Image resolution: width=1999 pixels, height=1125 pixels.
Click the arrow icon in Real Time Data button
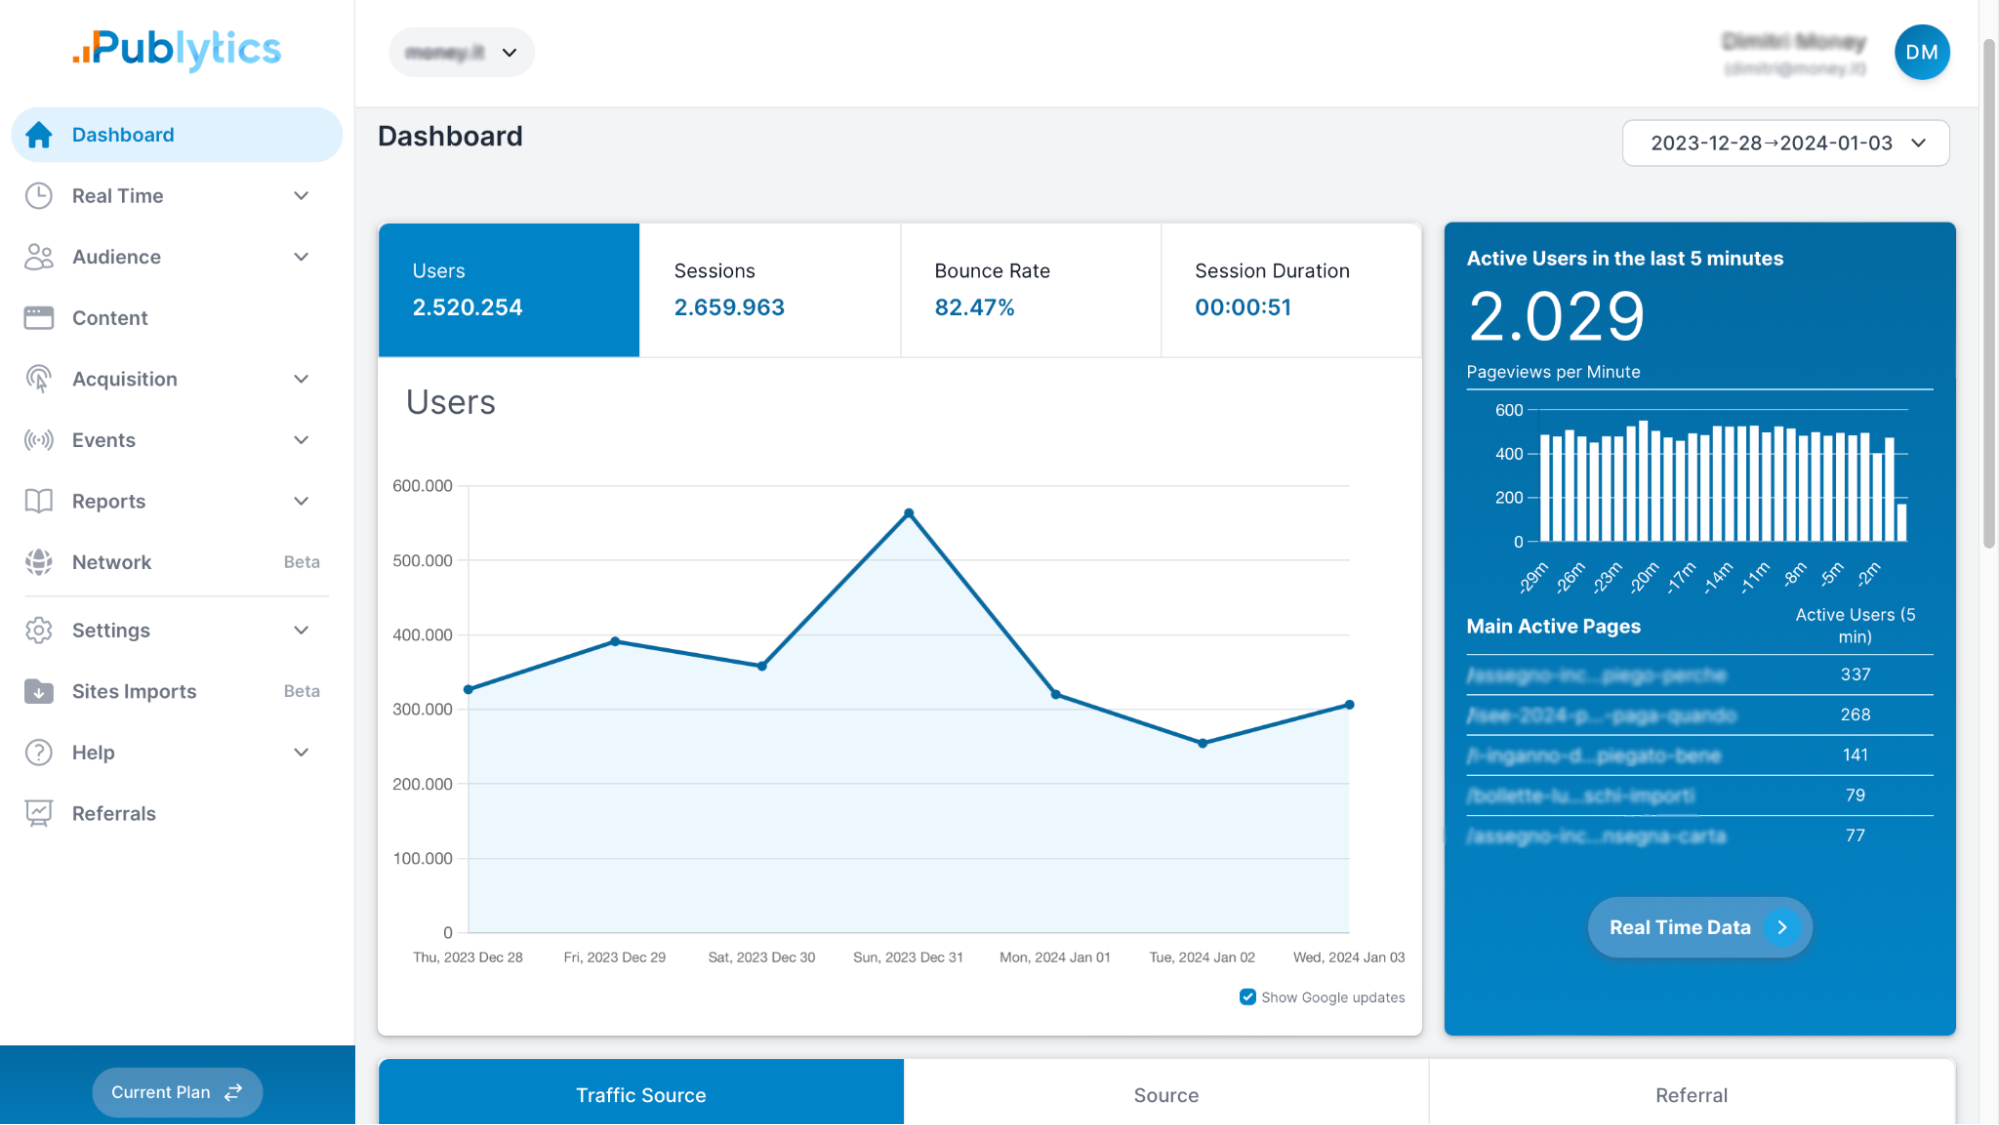[1782, 928]
